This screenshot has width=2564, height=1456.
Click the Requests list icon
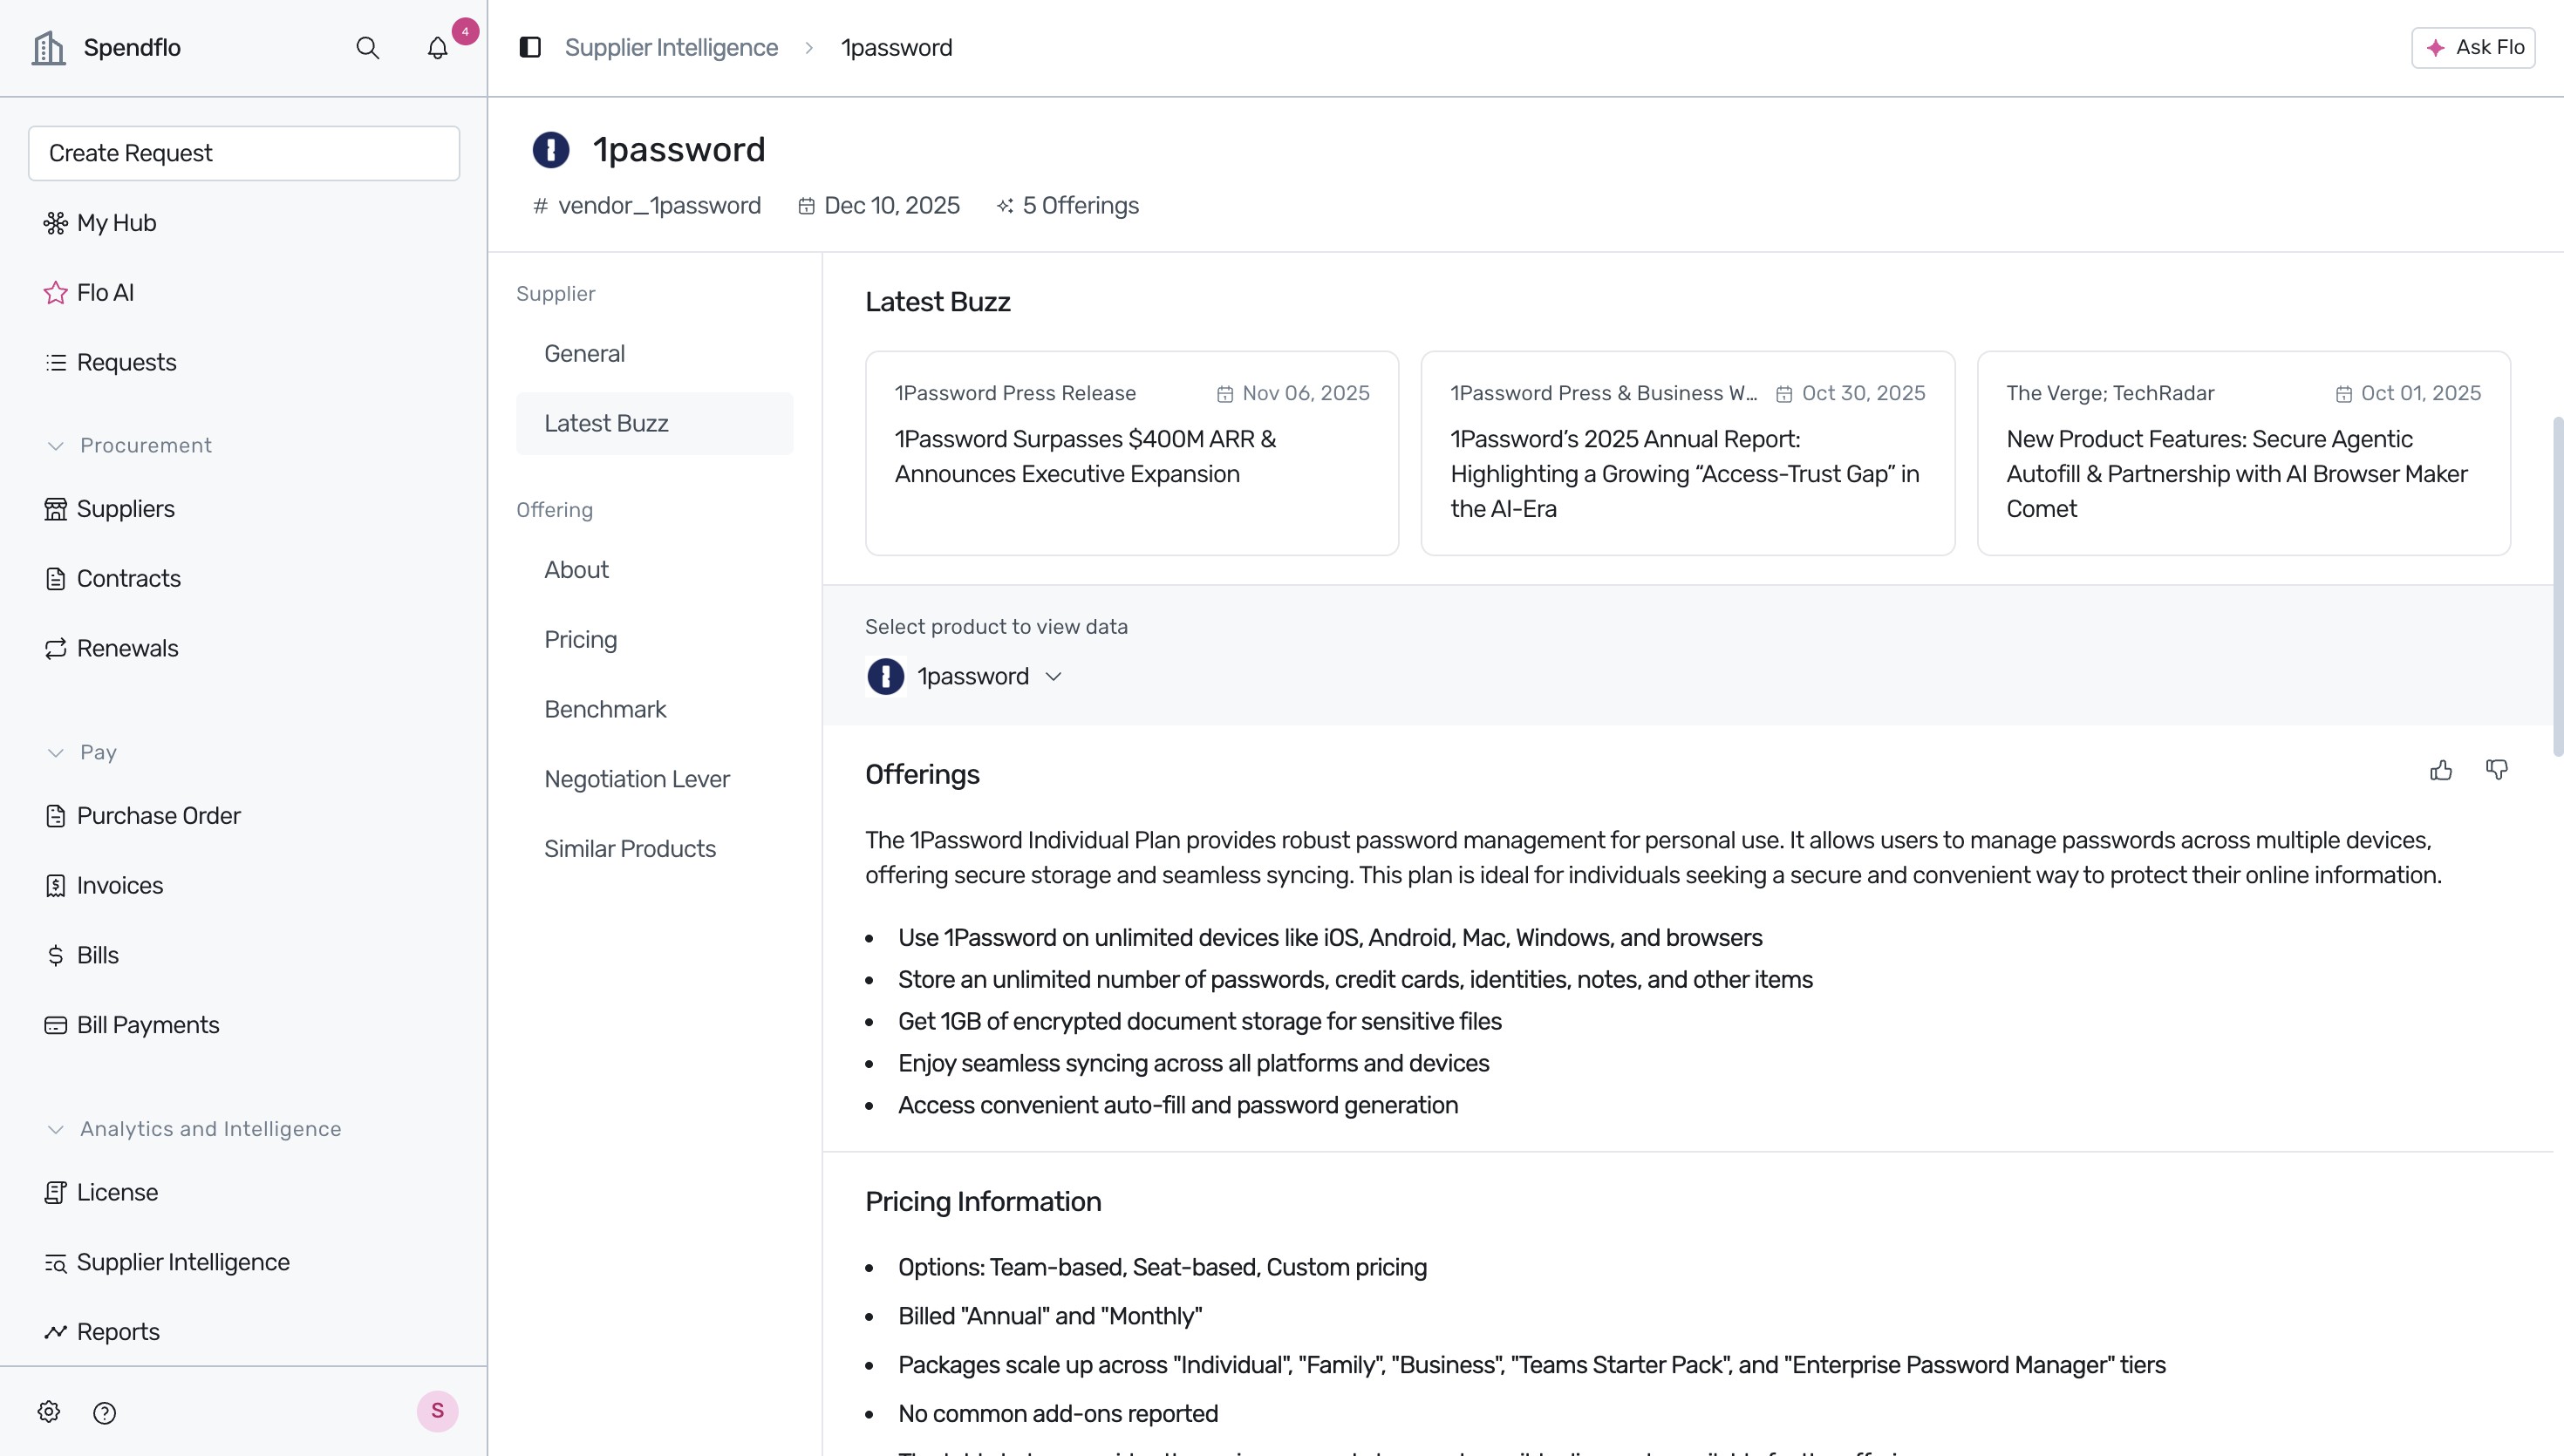pyautogui.click(x=55, y=362)
